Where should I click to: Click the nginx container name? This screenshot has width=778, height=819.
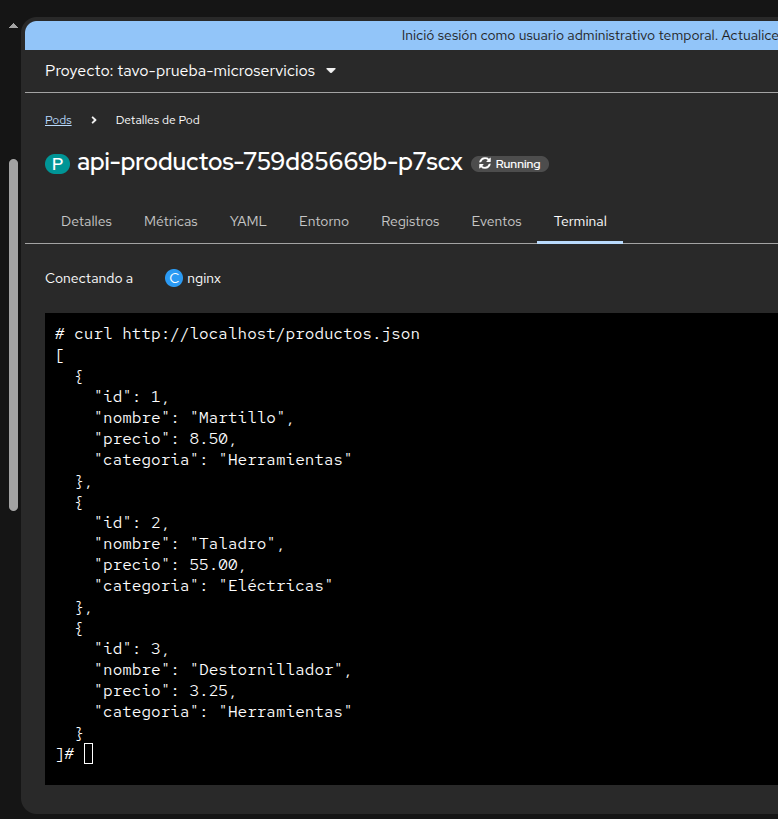[204, 279]
